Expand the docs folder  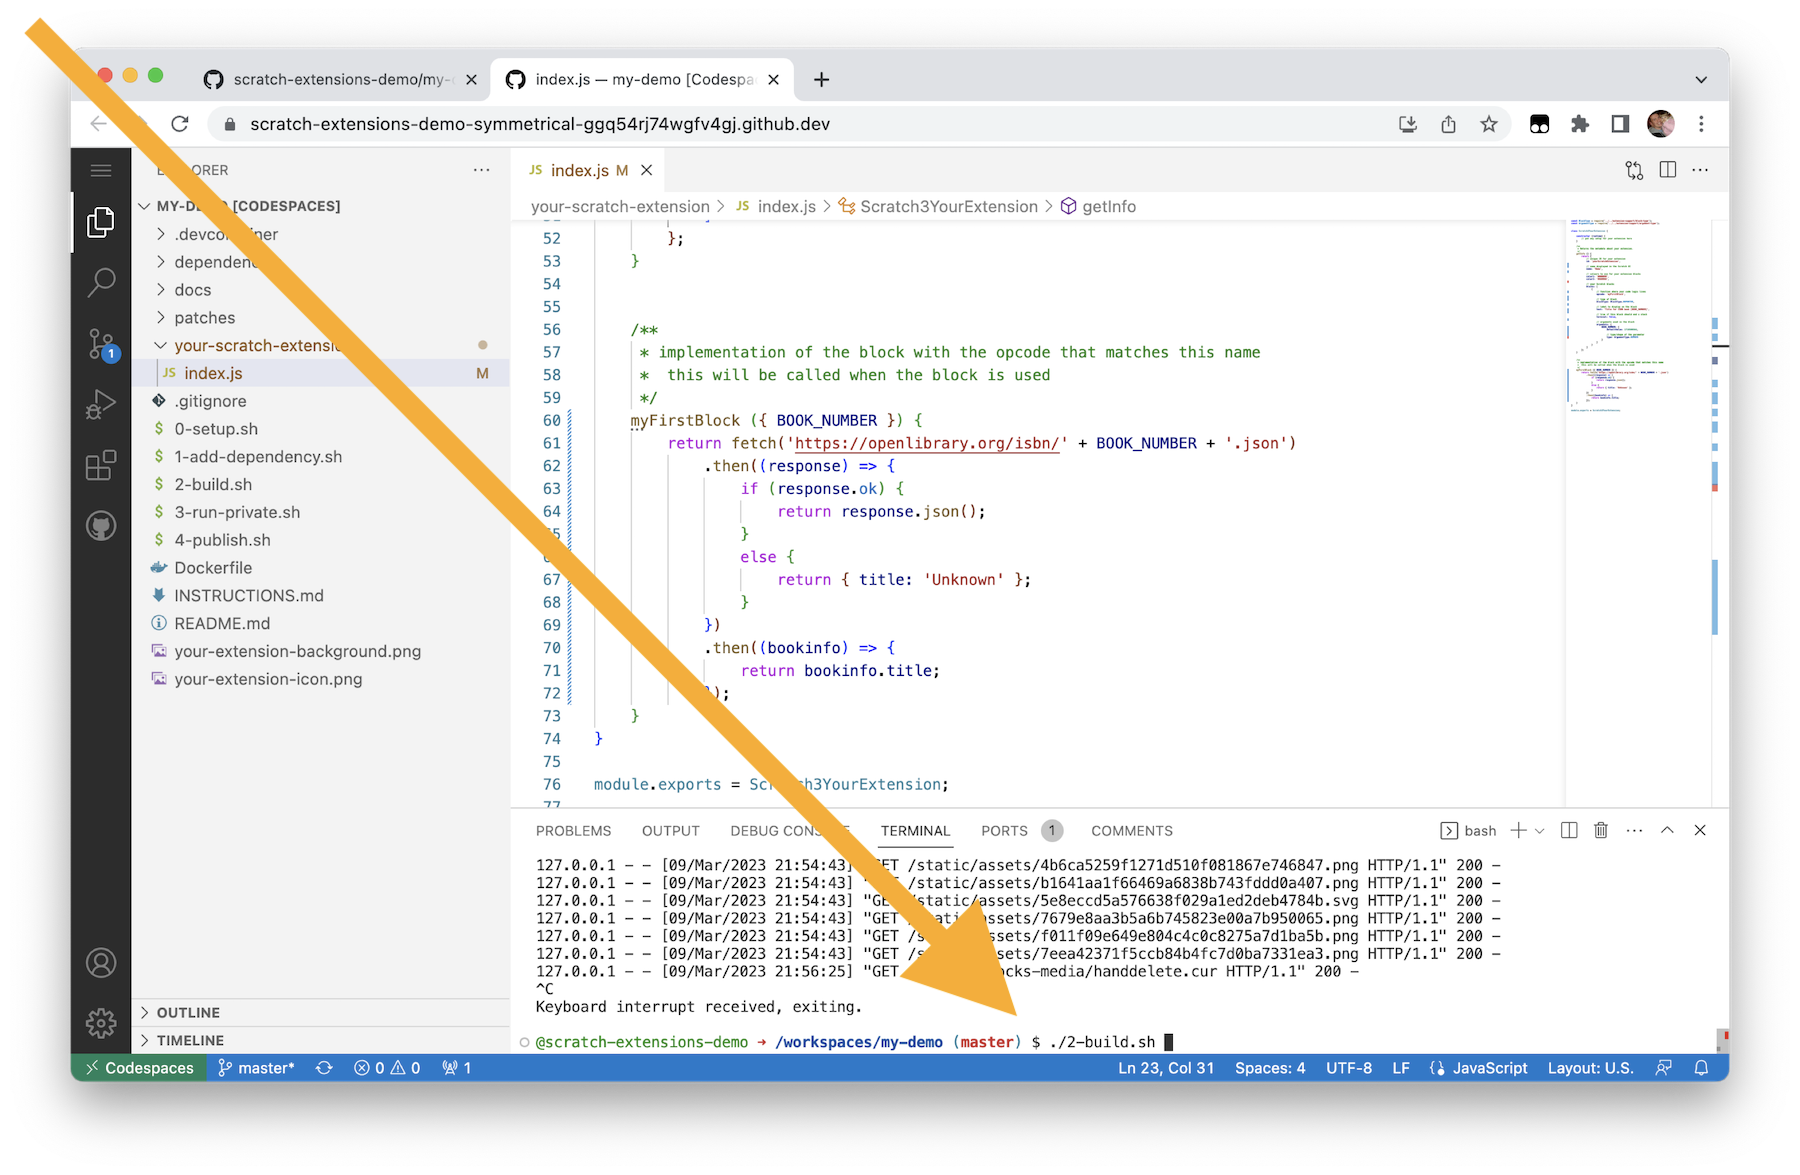(x=192, y=289)
